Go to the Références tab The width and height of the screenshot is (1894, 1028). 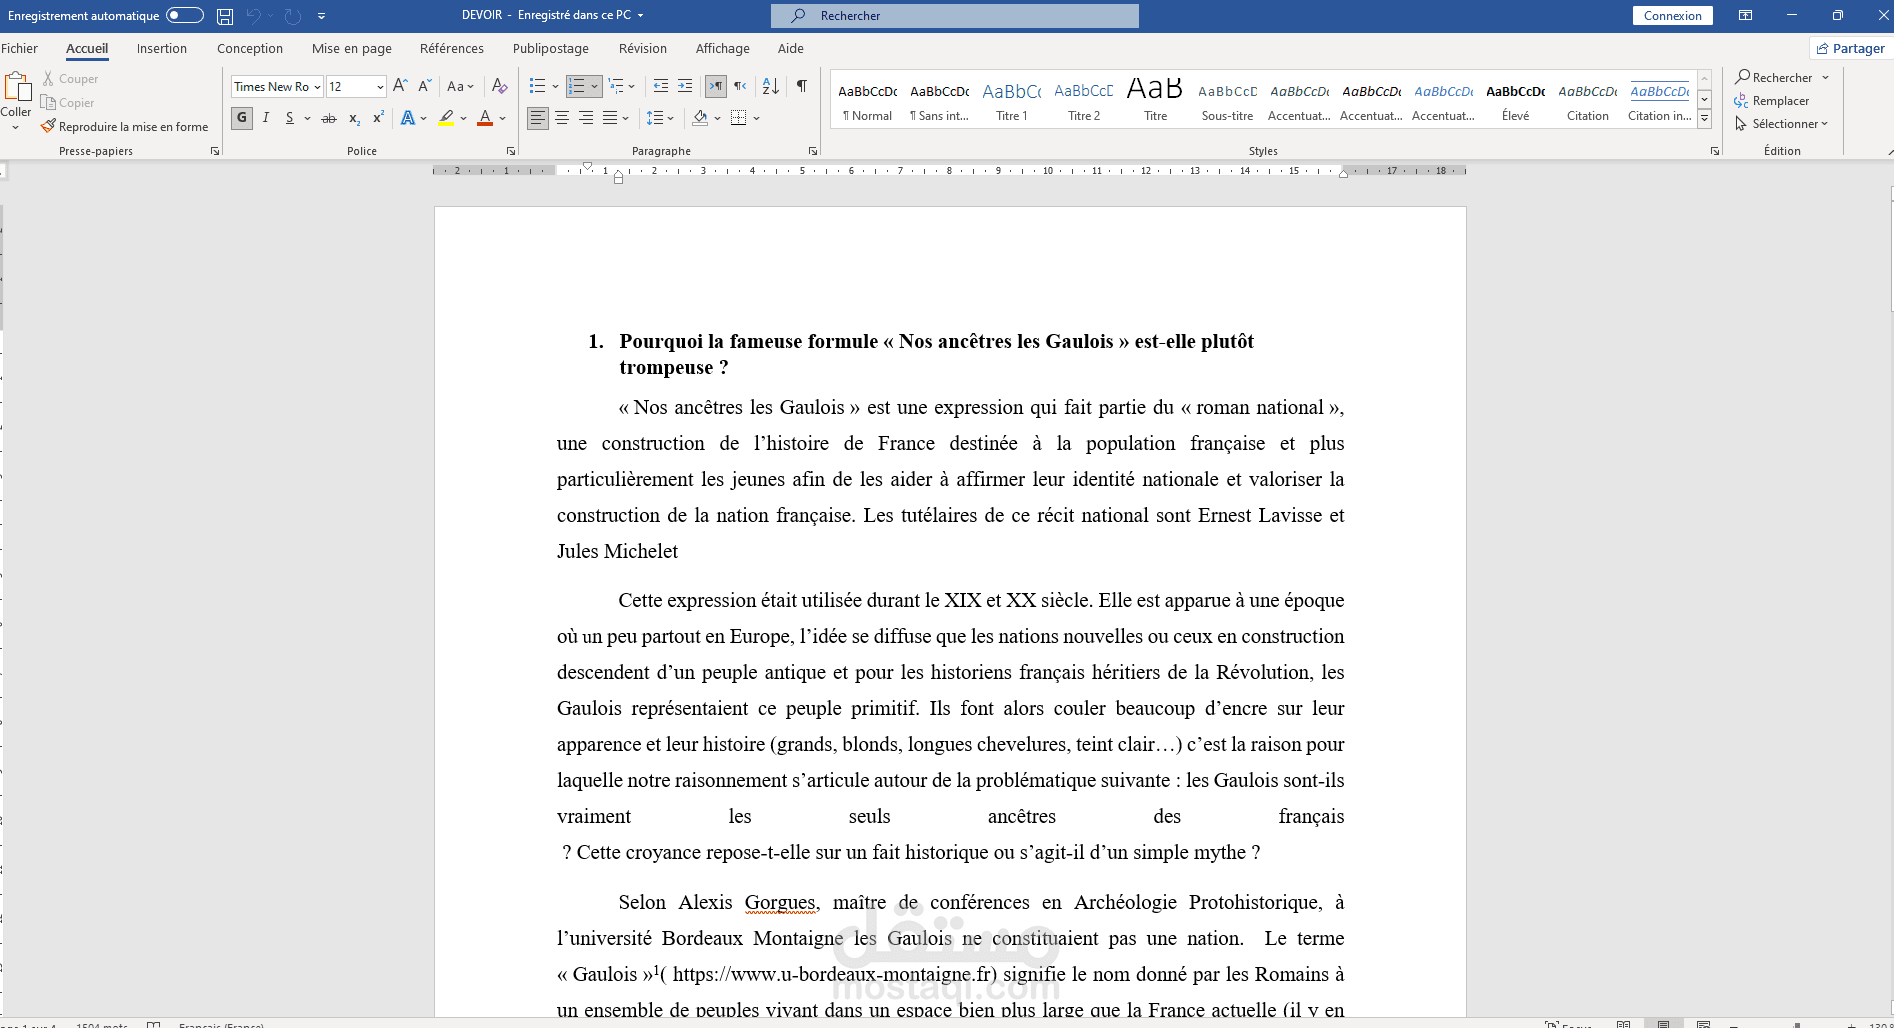(452, 48)
